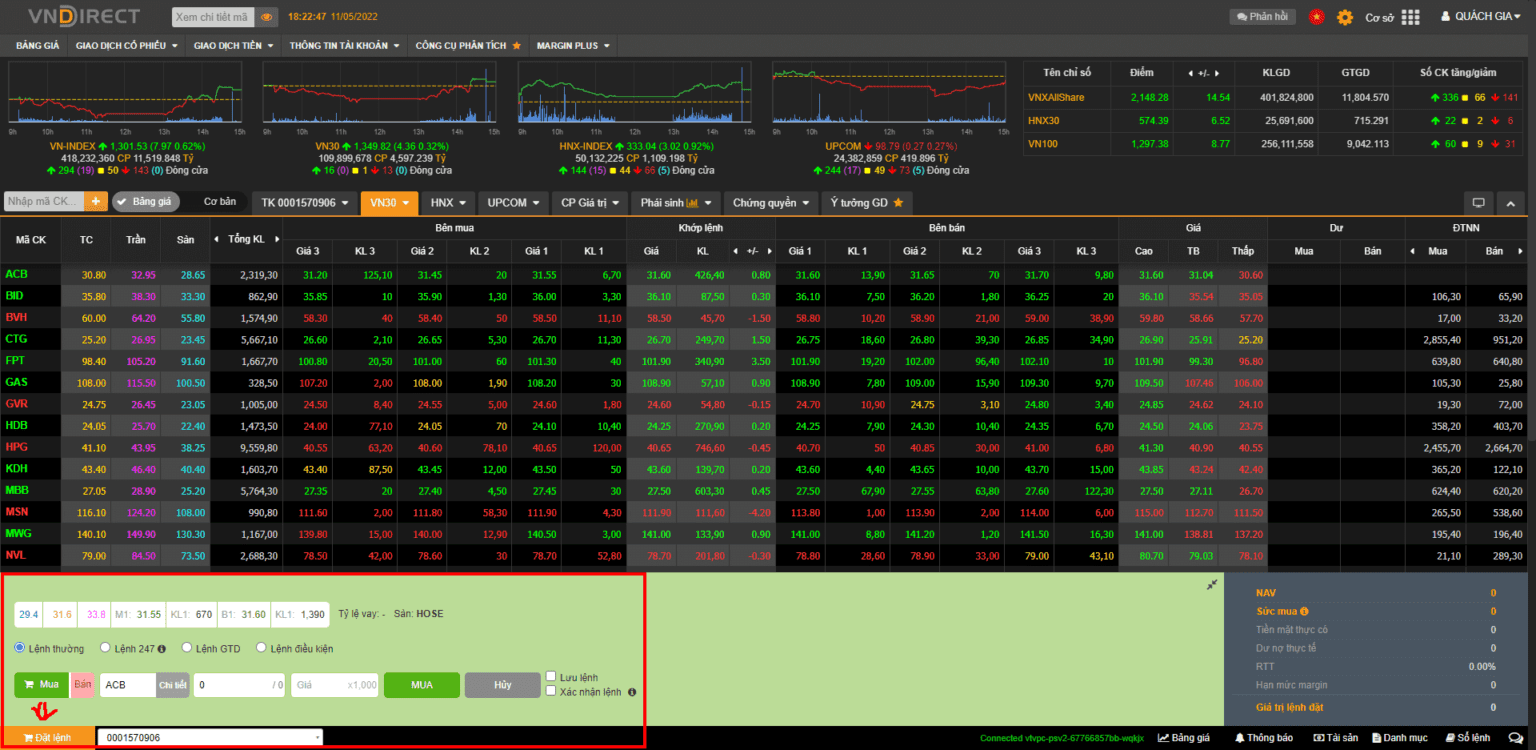Click the left arrow of the index +/- column
Image resolution: width=1536 pixels, height=750 pixels.
(x=1189, y=73)
